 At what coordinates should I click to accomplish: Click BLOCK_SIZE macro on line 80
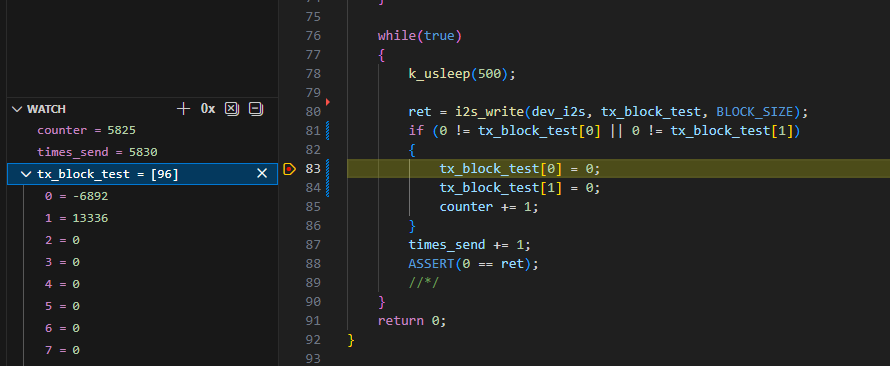tap(754, 112)
